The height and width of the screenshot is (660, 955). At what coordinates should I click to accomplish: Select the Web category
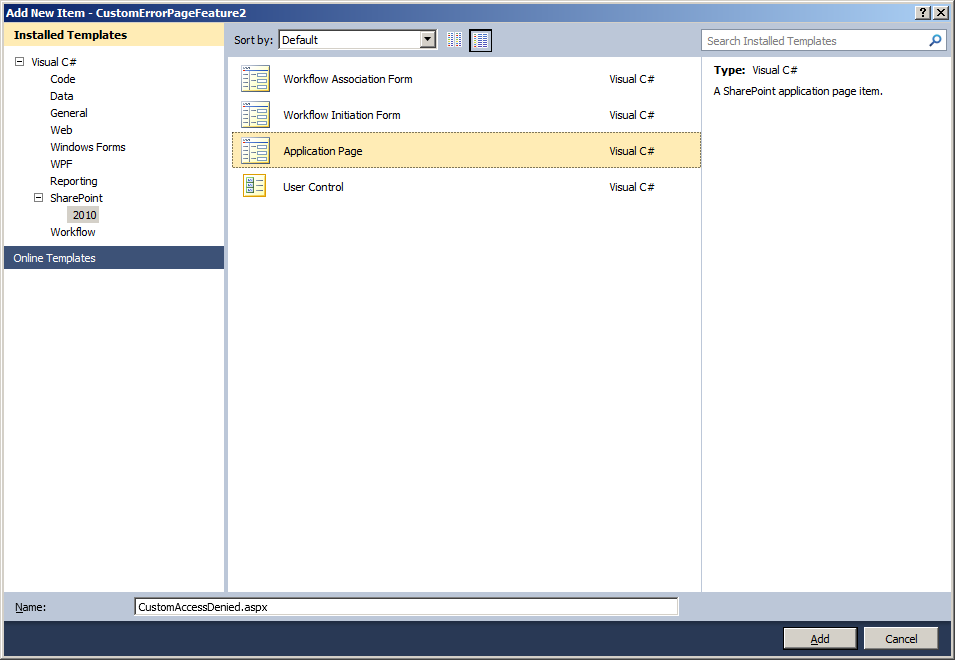click(61, 130)
